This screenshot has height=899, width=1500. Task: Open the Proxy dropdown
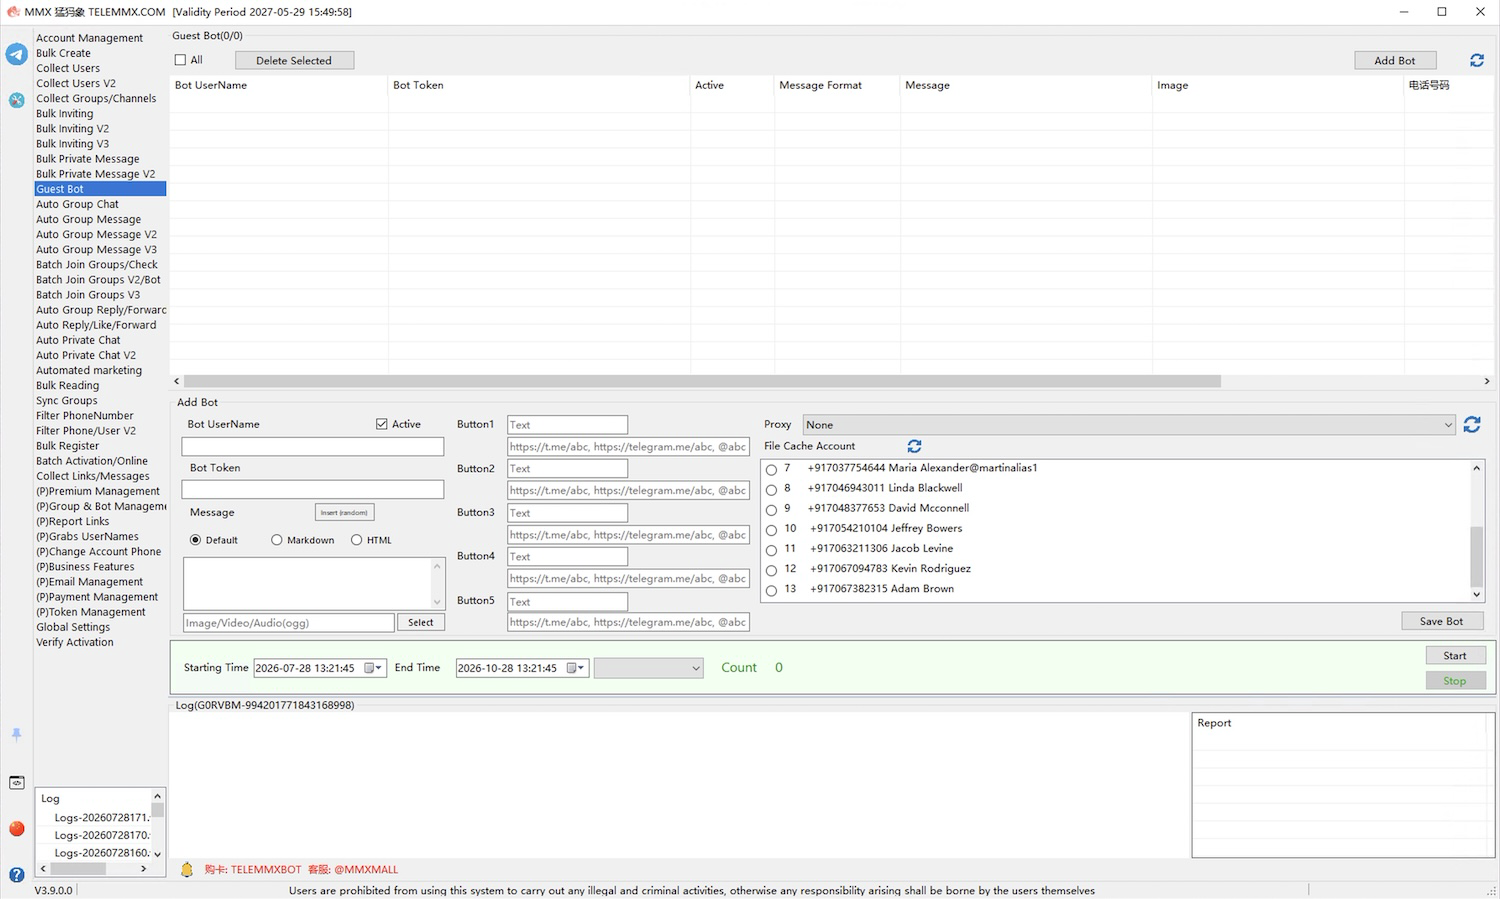(1129, 425)
